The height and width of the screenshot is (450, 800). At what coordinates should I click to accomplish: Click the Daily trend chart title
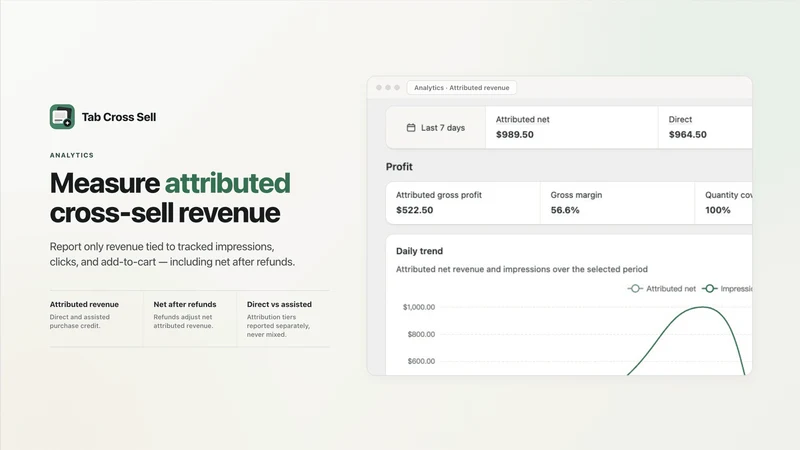point(419,251)
